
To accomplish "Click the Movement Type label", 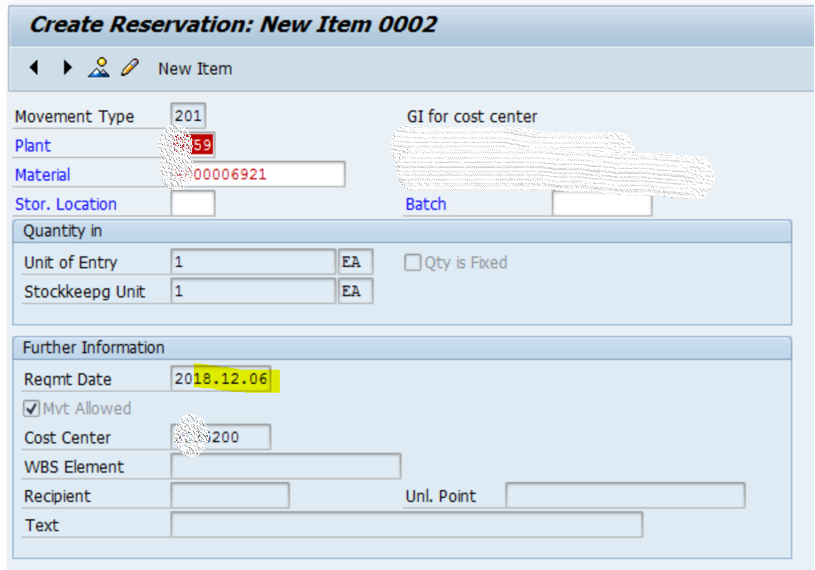I will click(74, 116).
